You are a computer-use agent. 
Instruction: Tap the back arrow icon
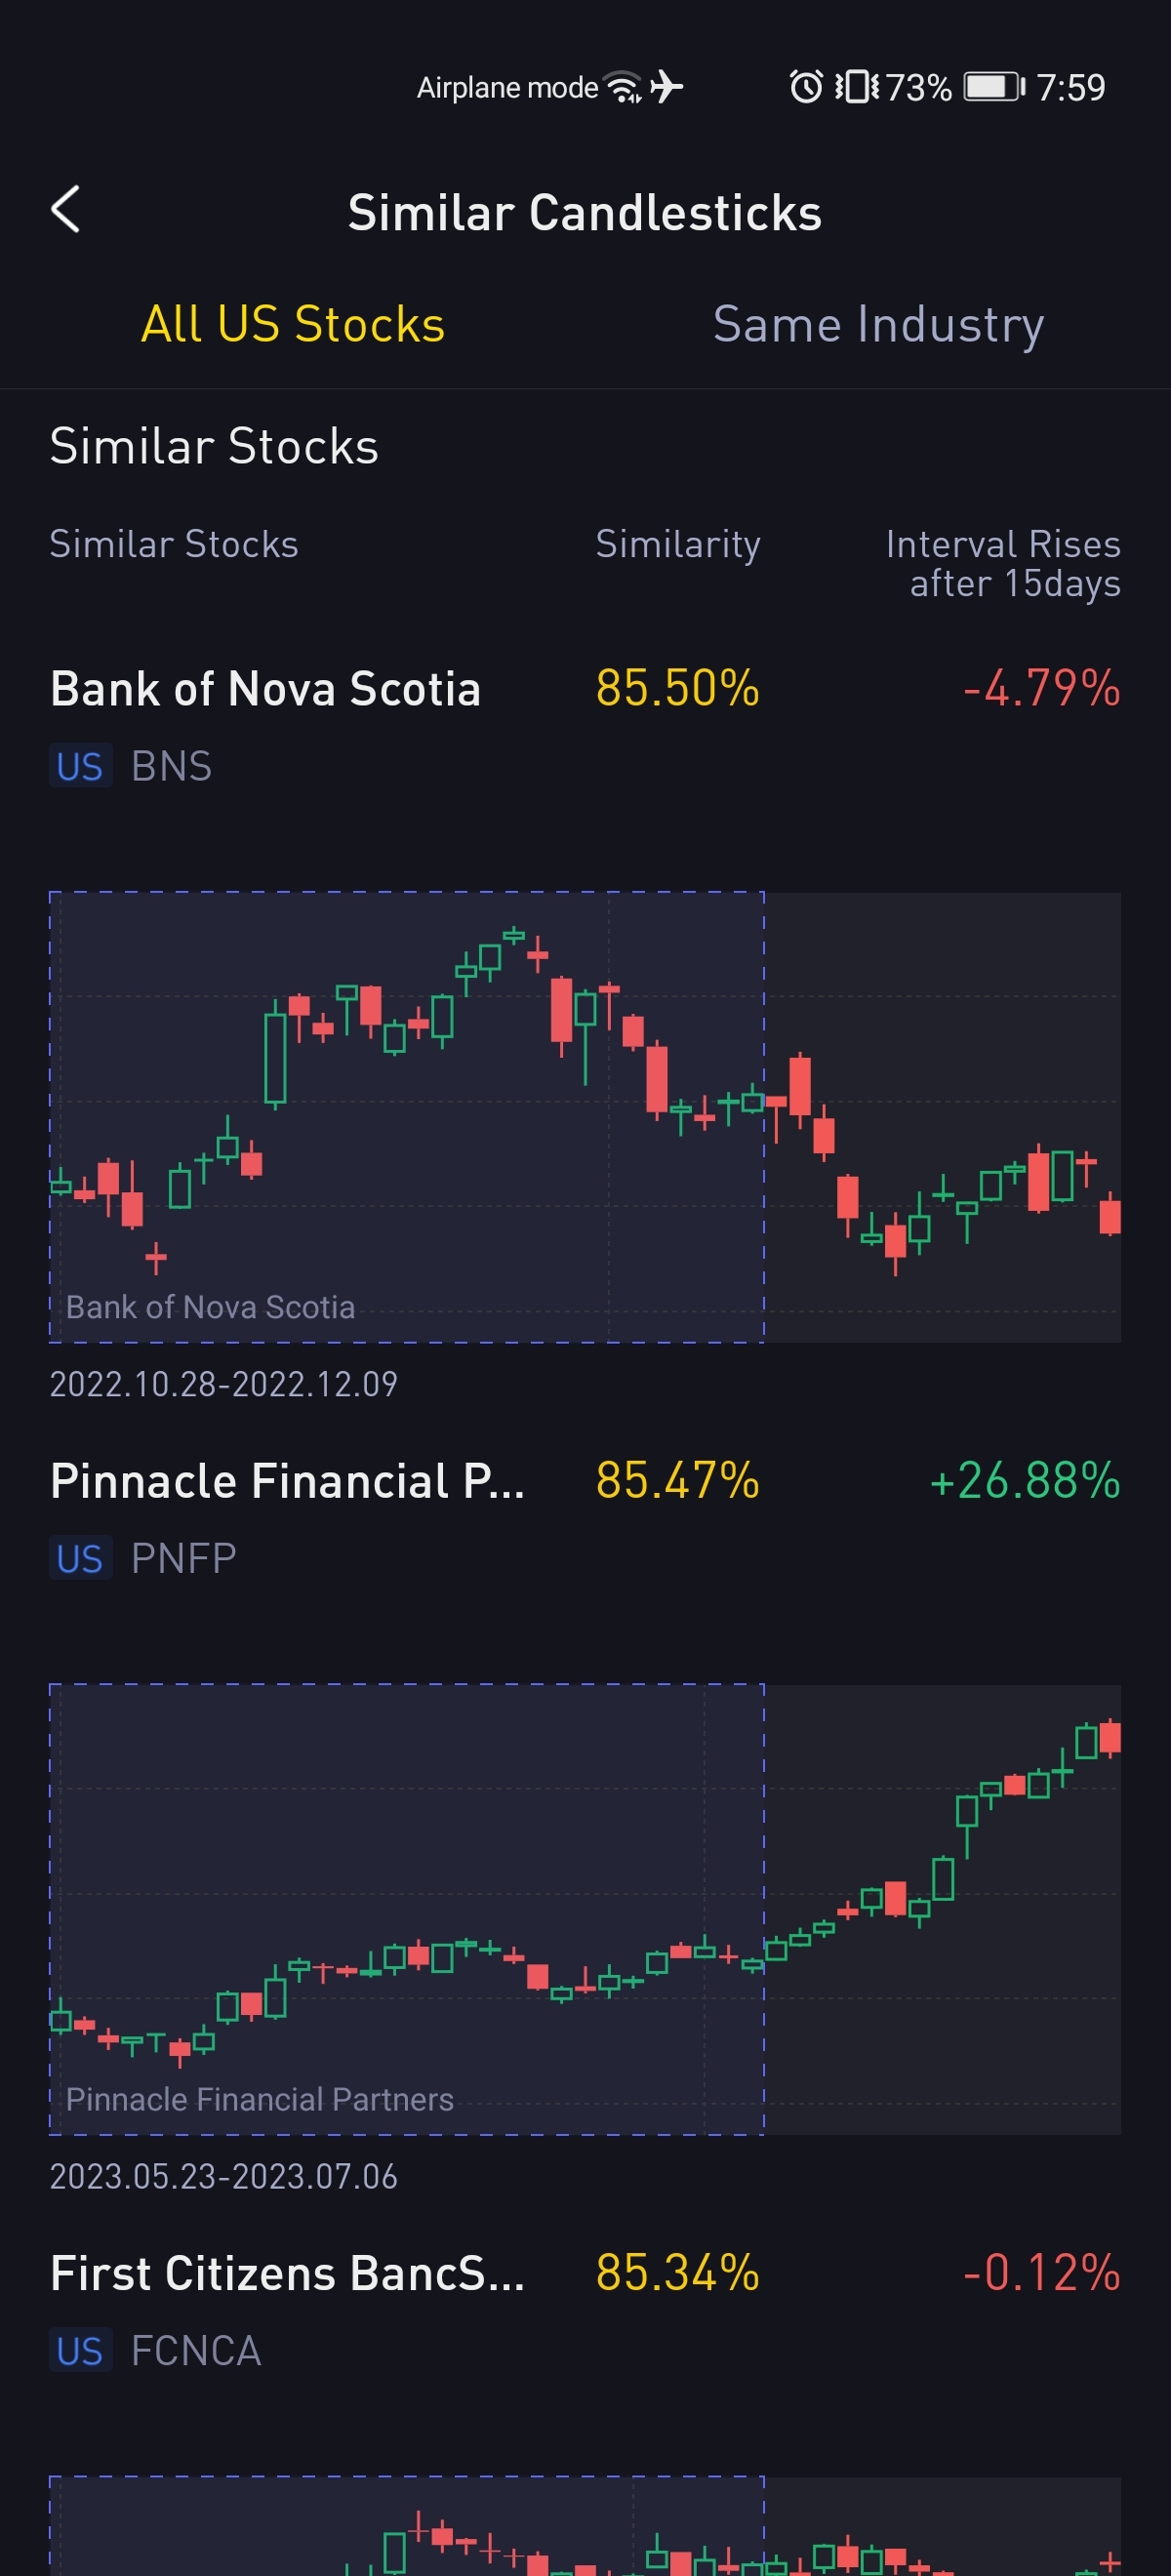[x=66, y=210]
